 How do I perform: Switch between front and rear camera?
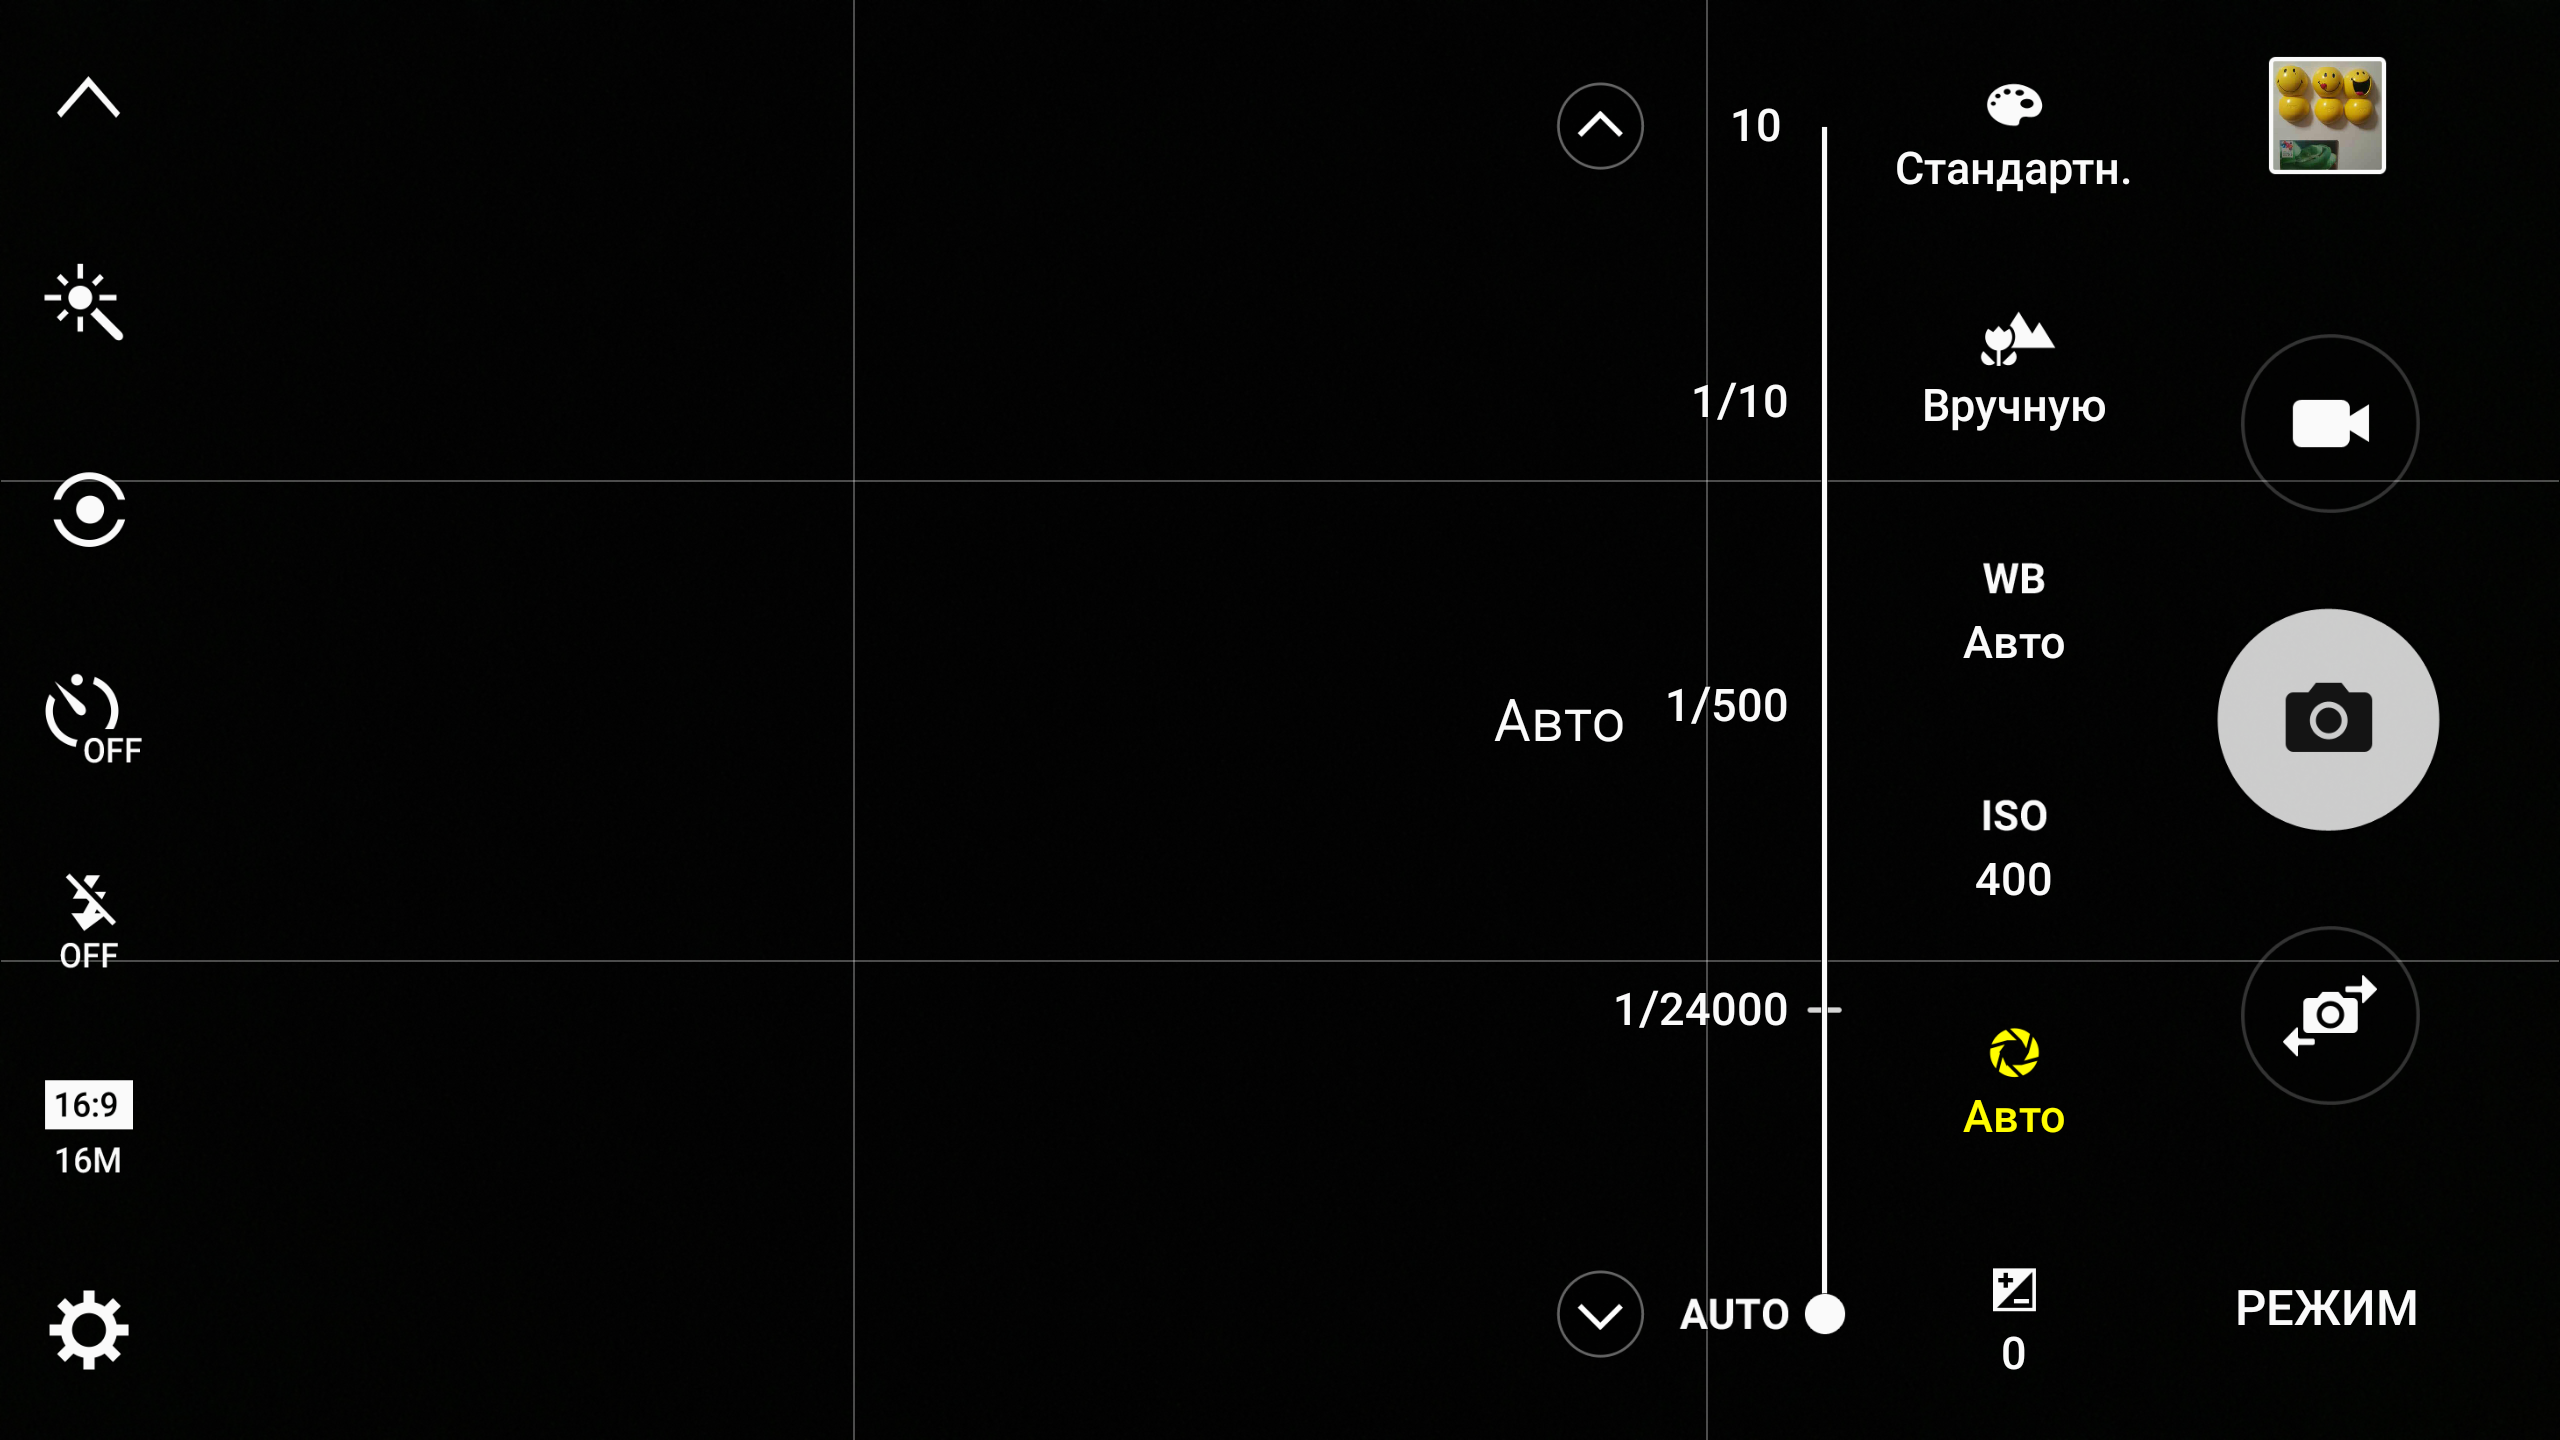[2329, 1015]
